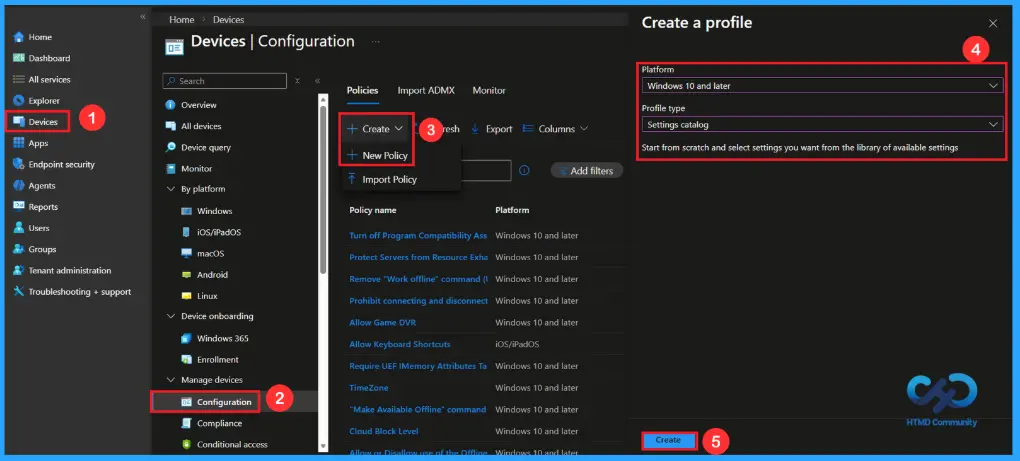Choose Import Policy from Create menu
1020x461 pixels.
tap(382, 179)
